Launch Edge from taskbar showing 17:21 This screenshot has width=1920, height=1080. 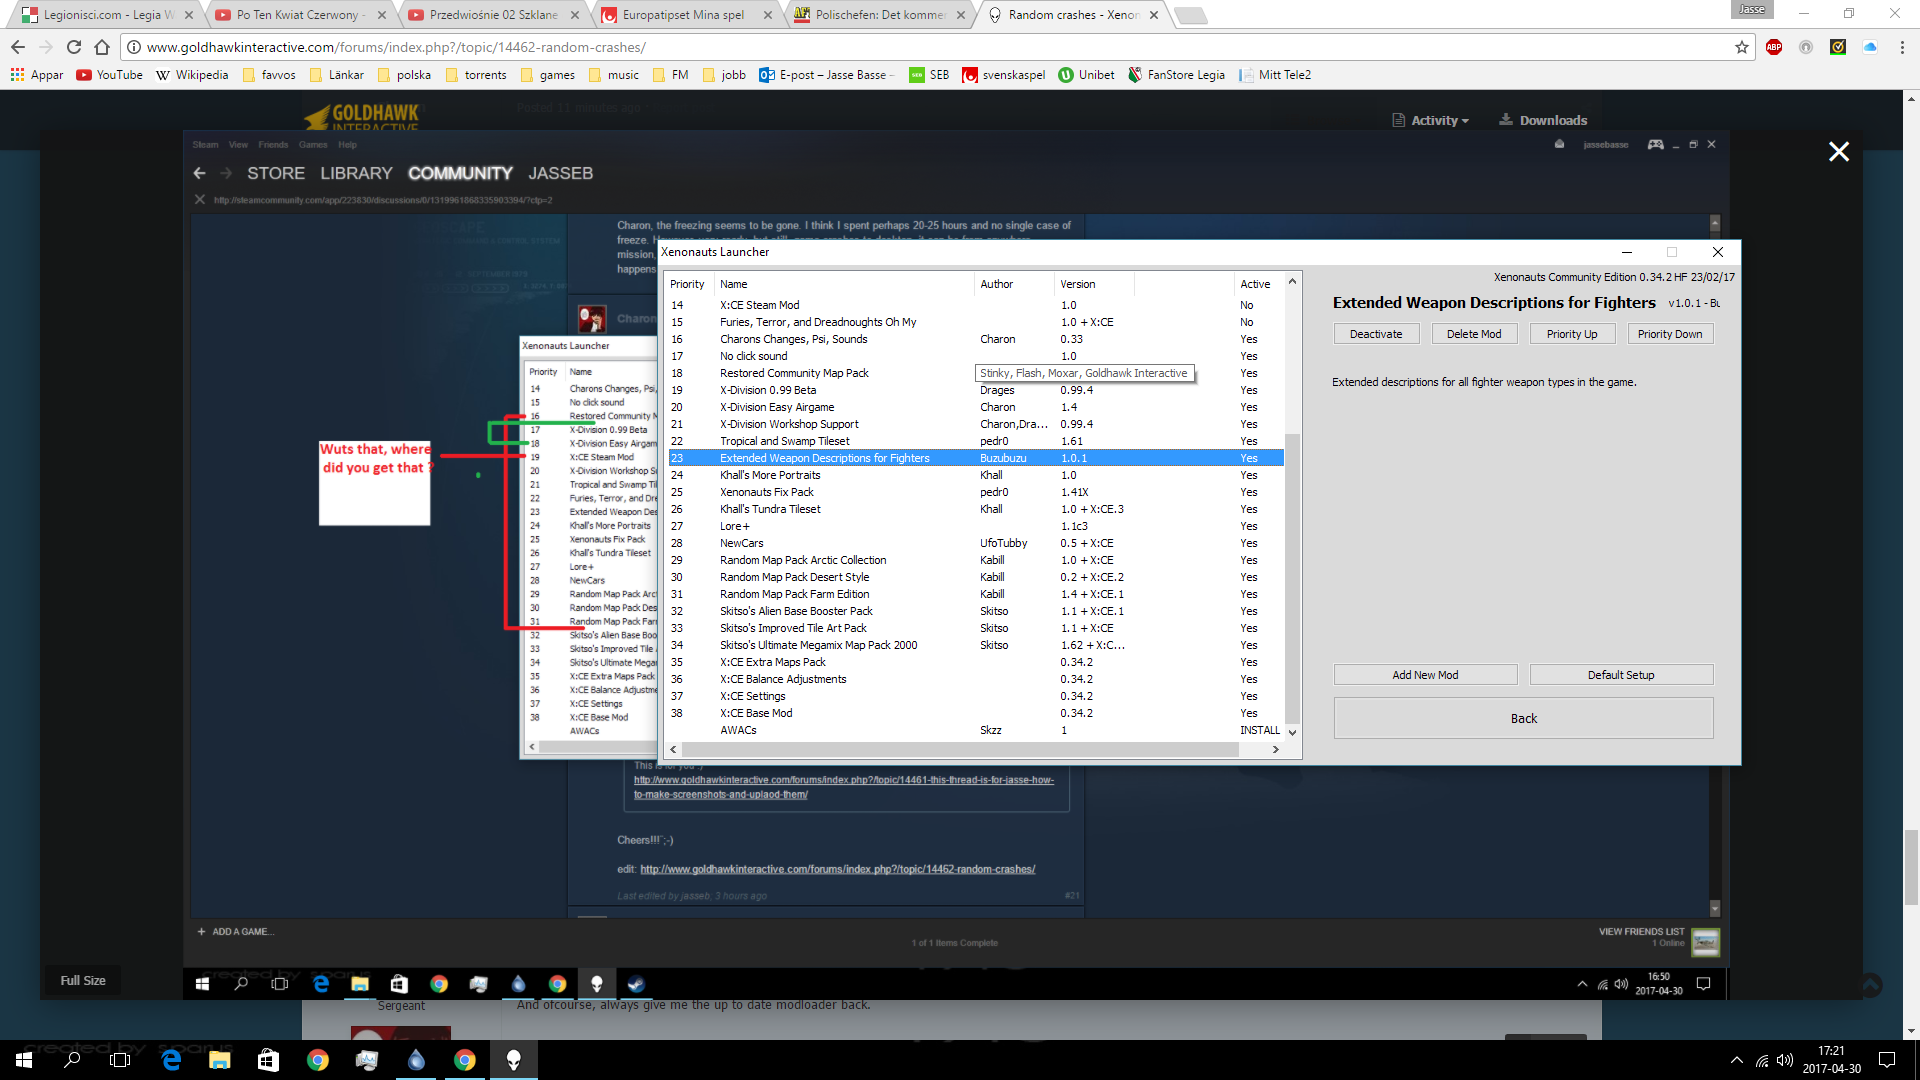pos(171,1060)
